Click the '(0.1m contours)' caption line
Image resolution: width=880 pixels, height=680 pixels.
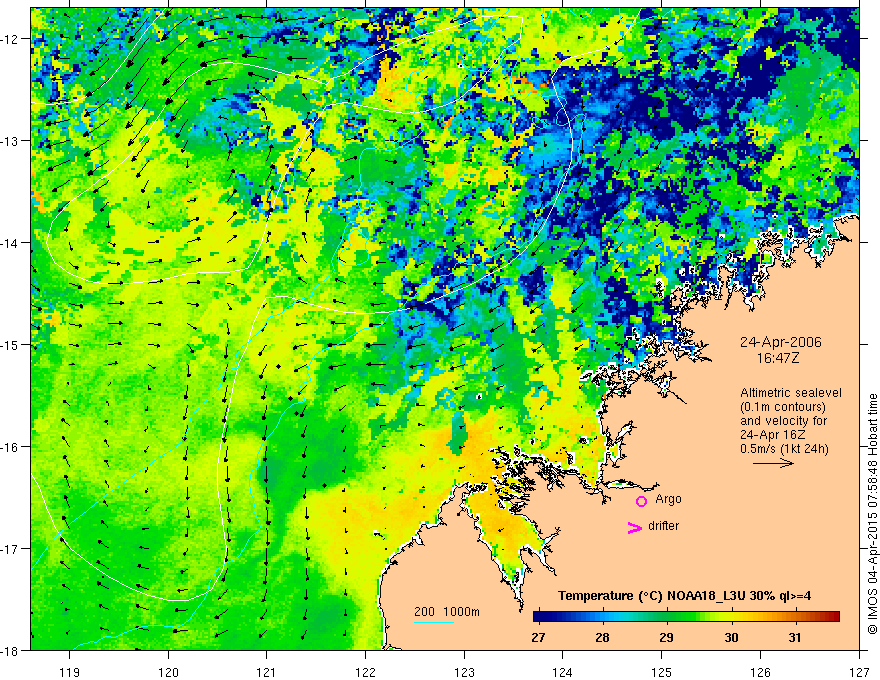(783, 407)
